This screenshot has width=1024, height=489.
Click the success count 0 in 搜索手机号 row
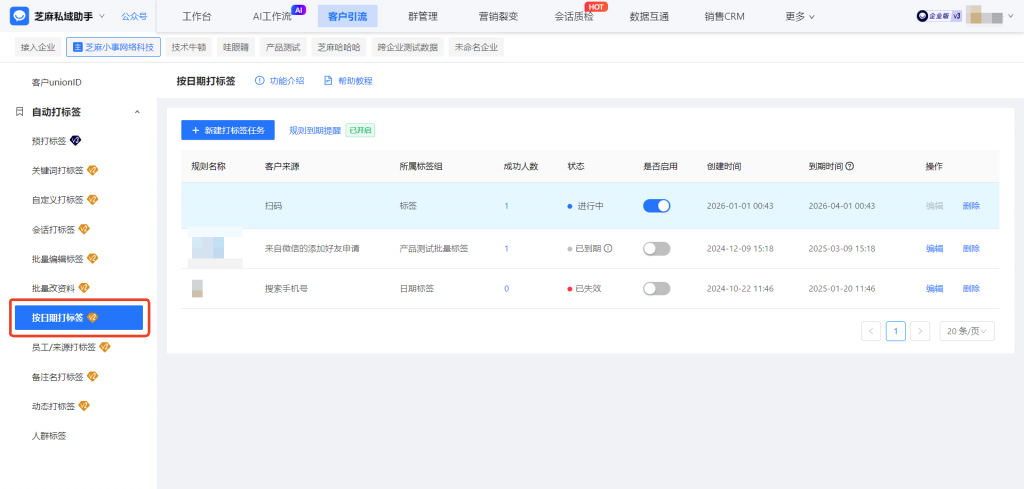pyautogui.click(x=506, y=289)
